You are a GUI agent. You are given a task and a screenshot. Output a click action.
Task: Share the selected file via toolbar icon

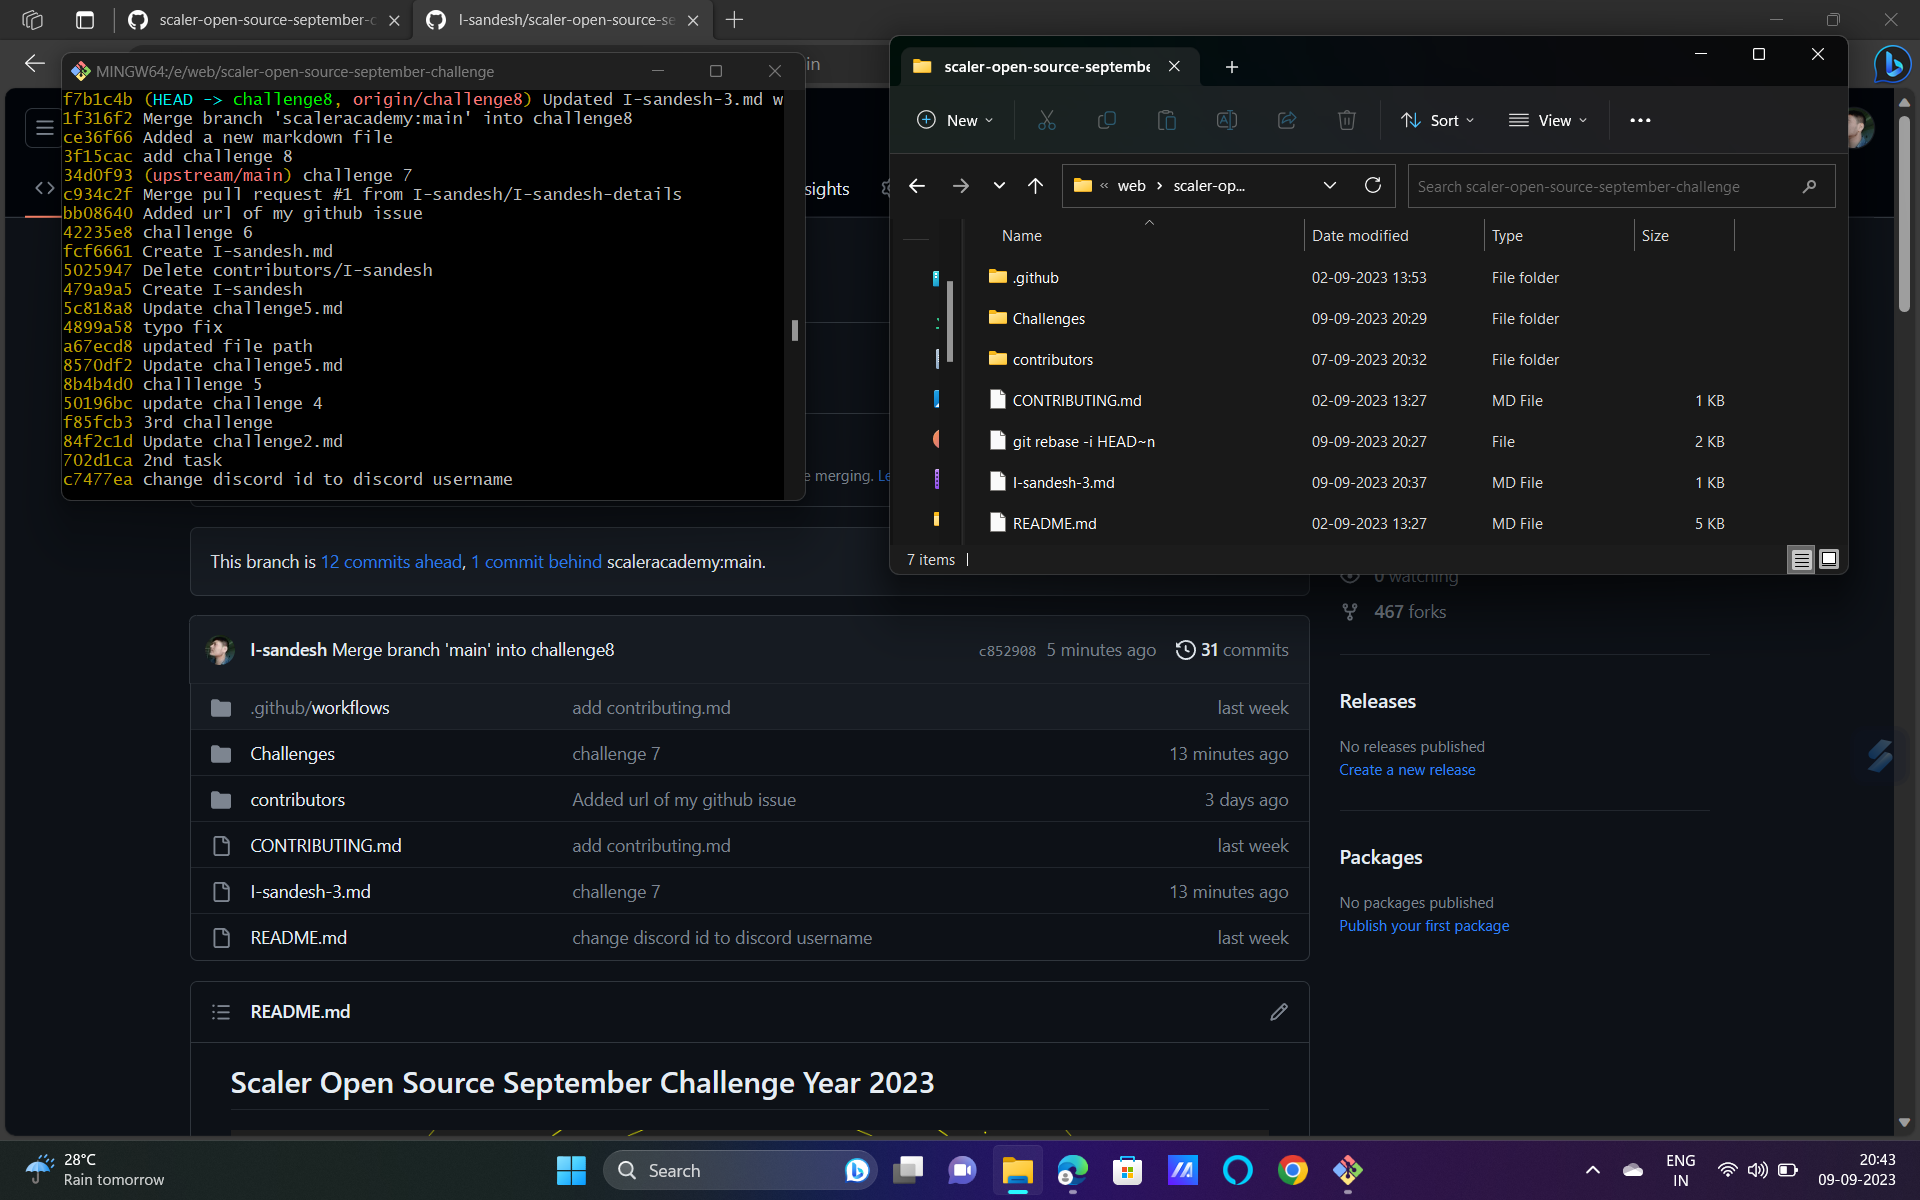[1287, 120]
